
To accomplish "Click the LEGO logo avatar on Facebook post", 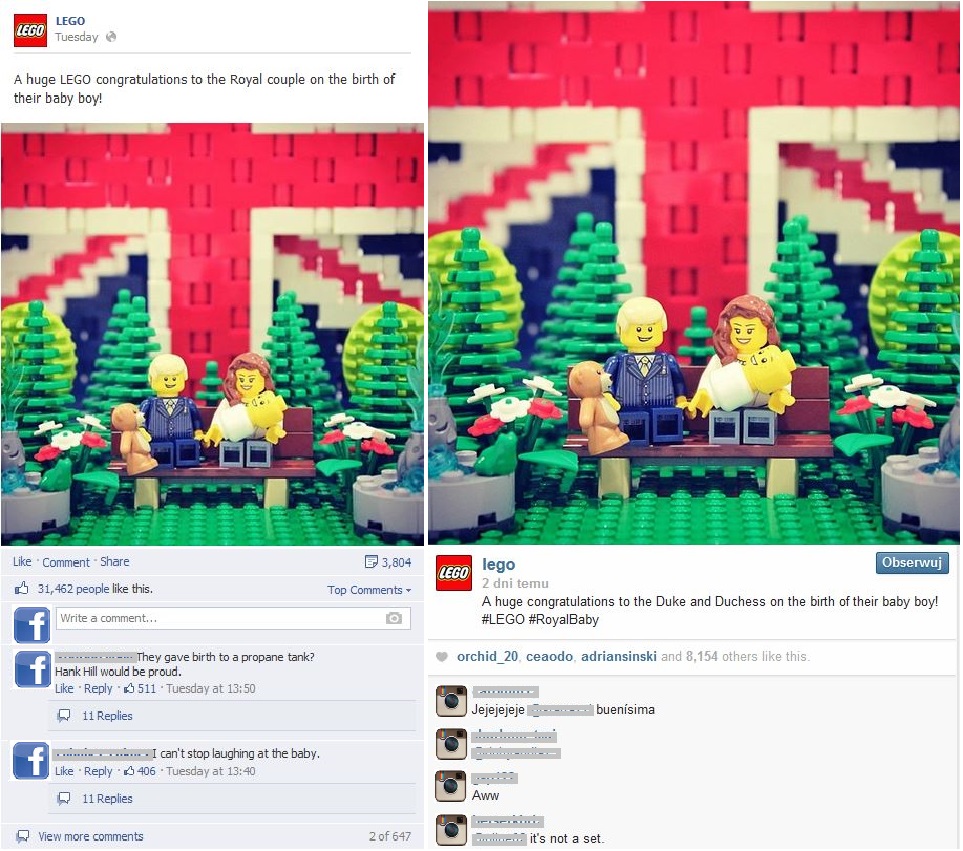I will (x=30, y=31).
